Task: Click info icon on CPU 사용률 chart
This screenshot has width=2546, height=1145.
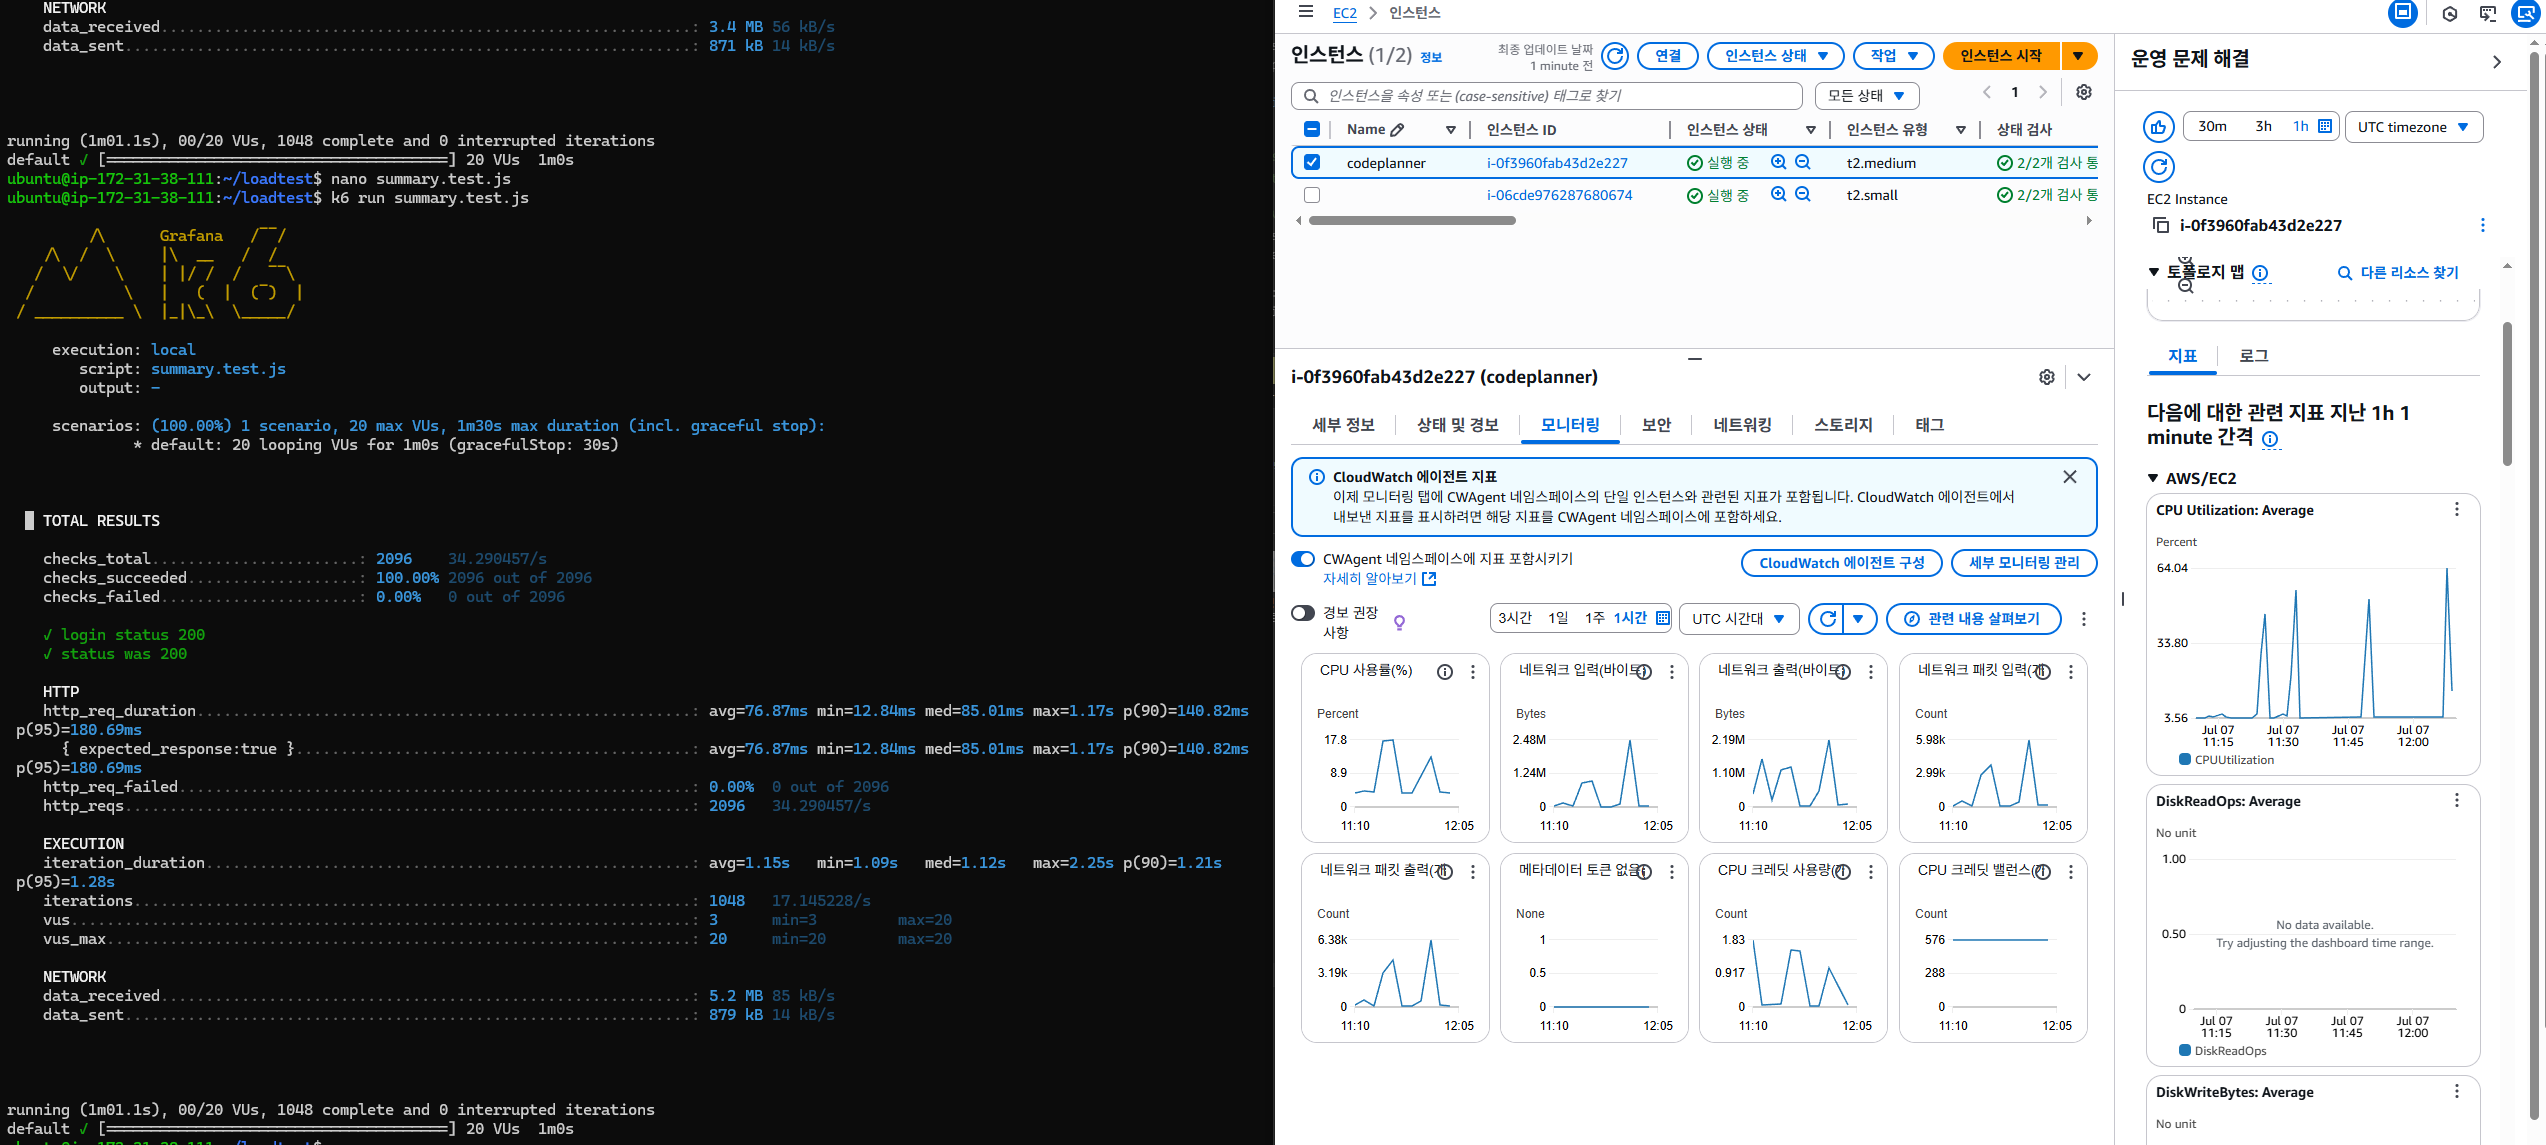Action: point(1444,672)
